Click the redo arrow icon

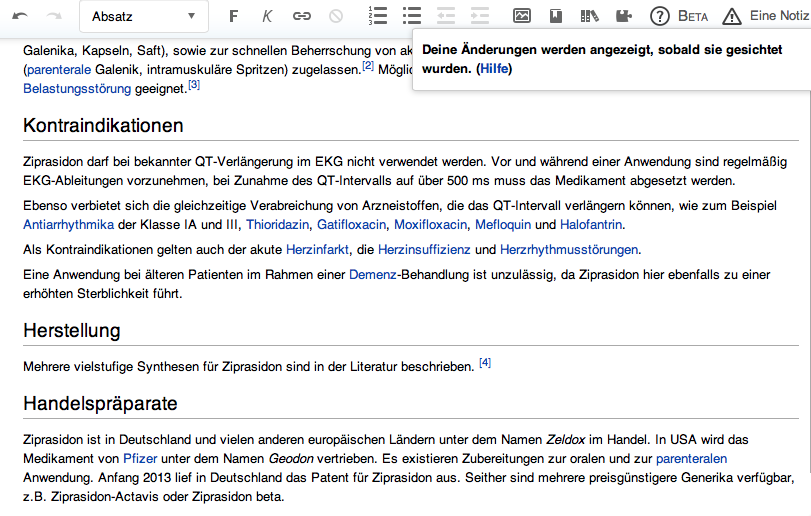click(54, 17)
